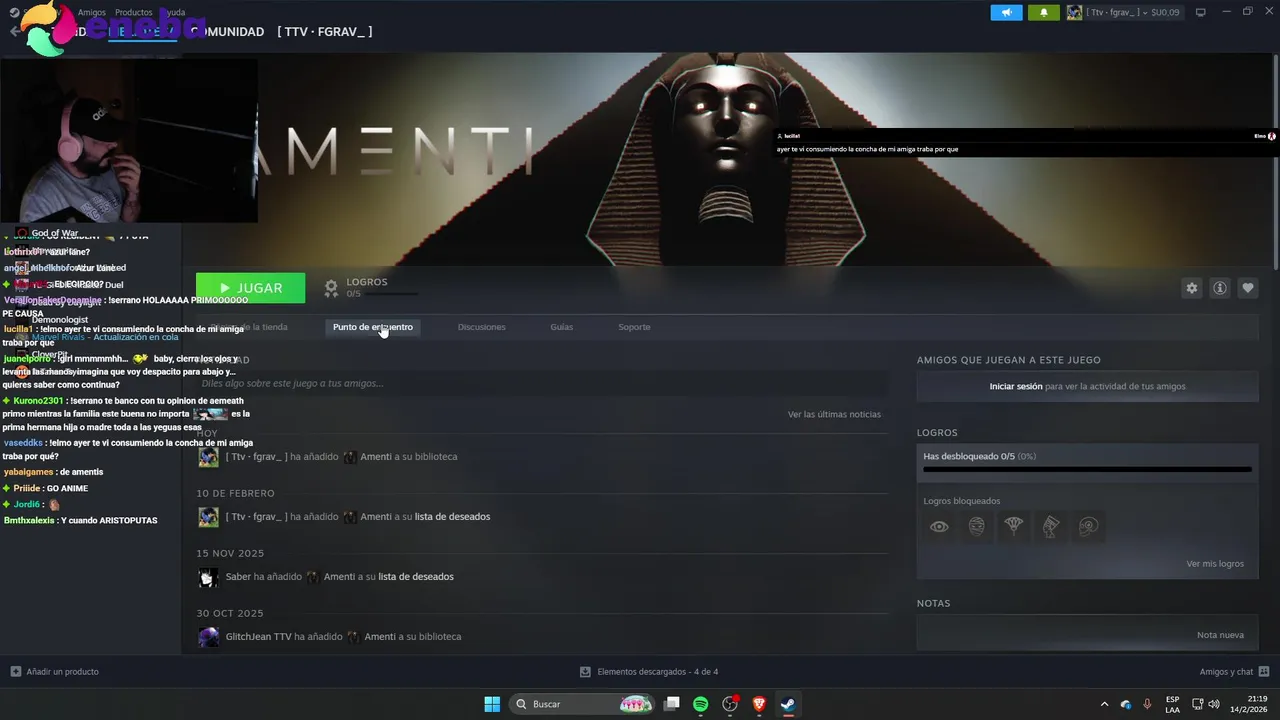Open Spotify from the taskbar
The height and width of the screenshot is (720, 1280).
[701, 704]
